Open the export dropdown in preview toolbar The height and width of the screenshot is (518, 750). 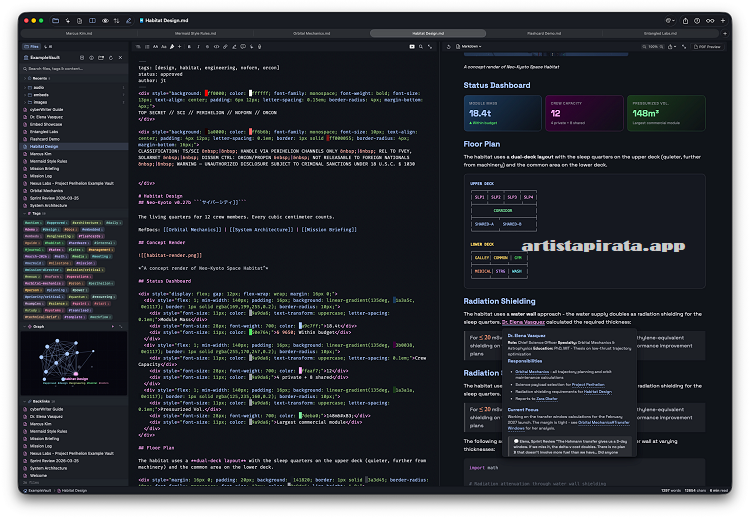[672, 46]
